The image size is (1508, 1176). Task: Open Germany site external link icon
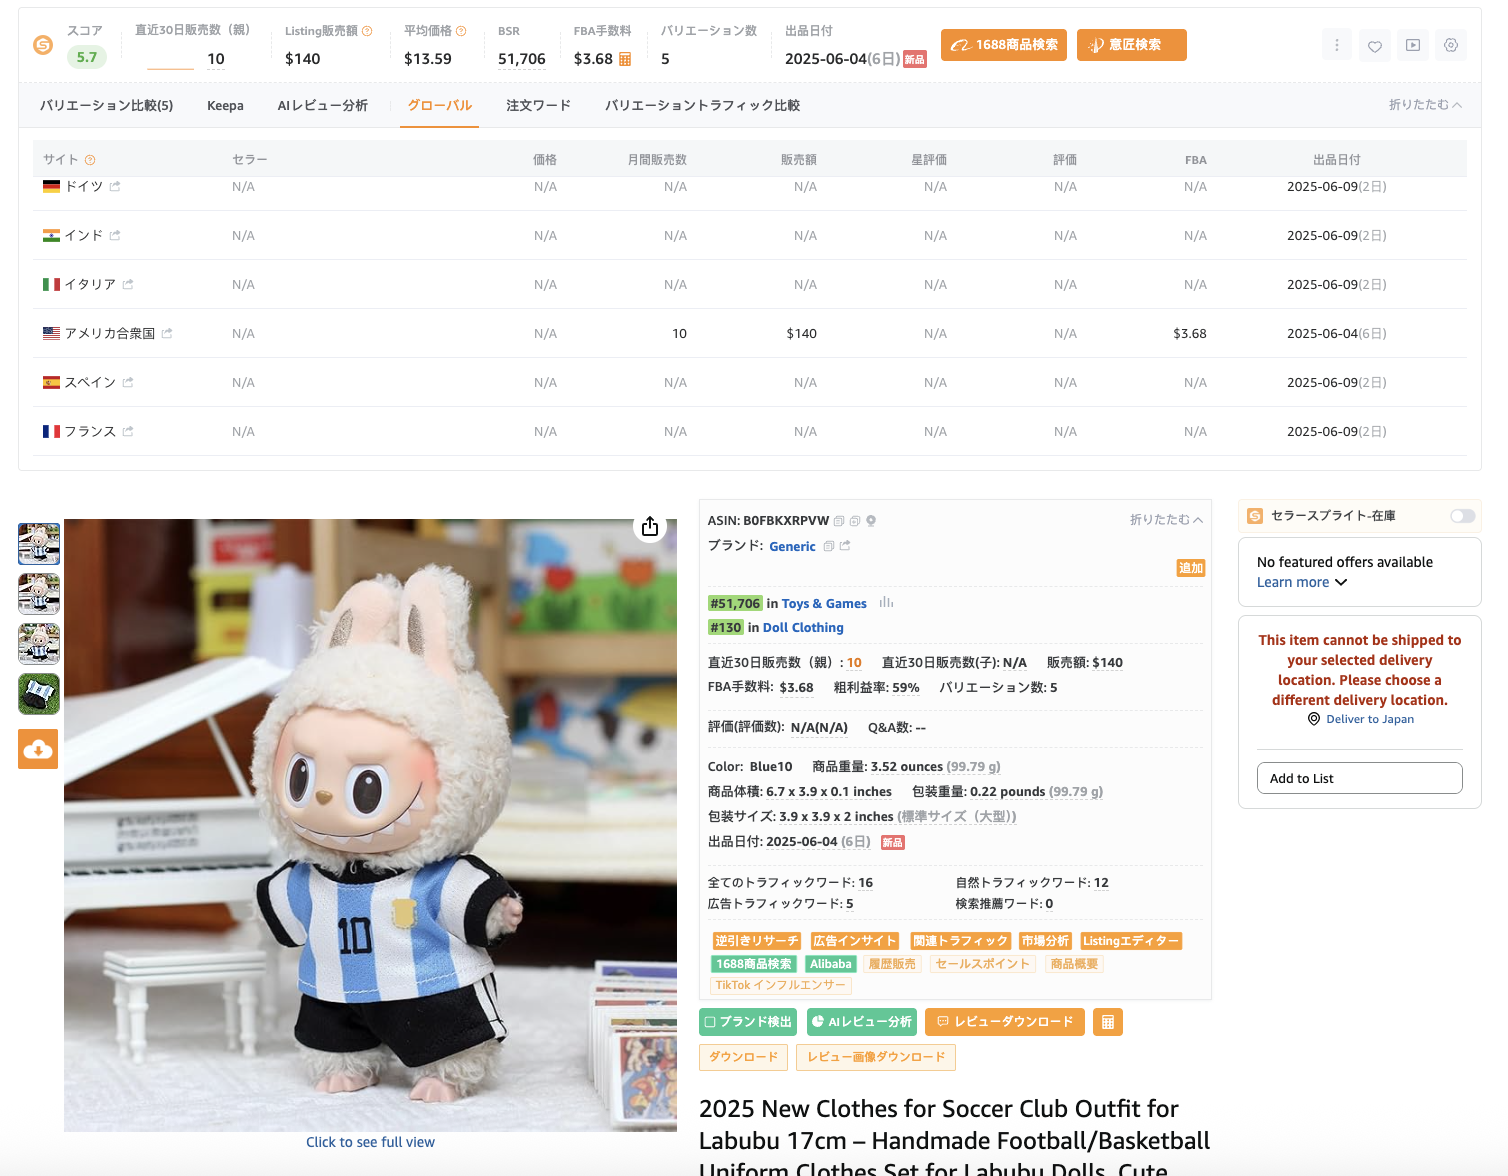click(115, 186)
